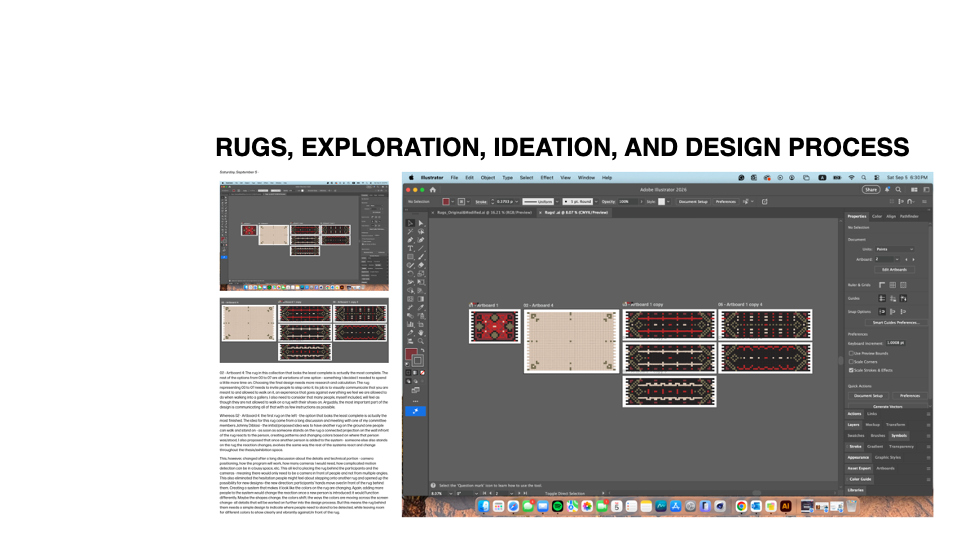
Task: Click the Home icon in Illustrator
Action: tap(433, 190)
